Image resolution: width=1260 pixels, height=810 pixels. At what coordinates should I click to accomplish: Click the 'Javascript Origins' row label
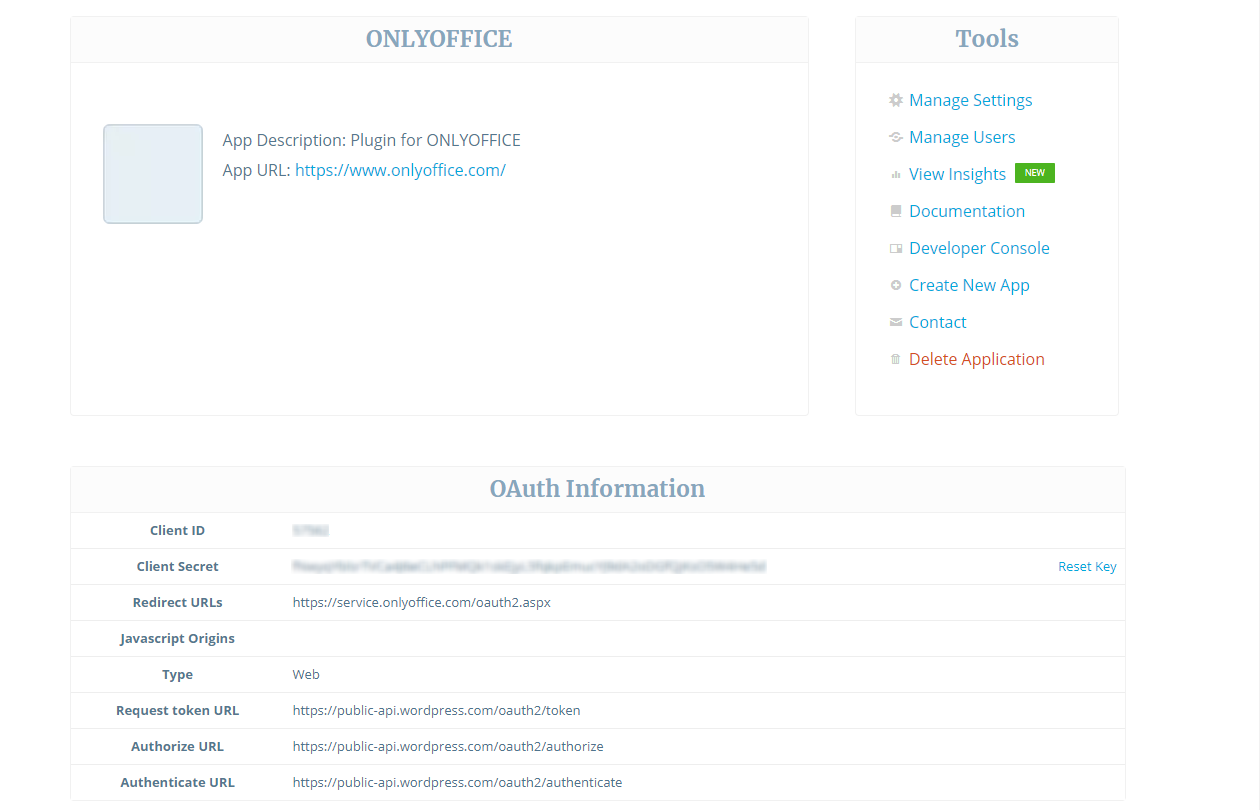(x=178, y=638)
